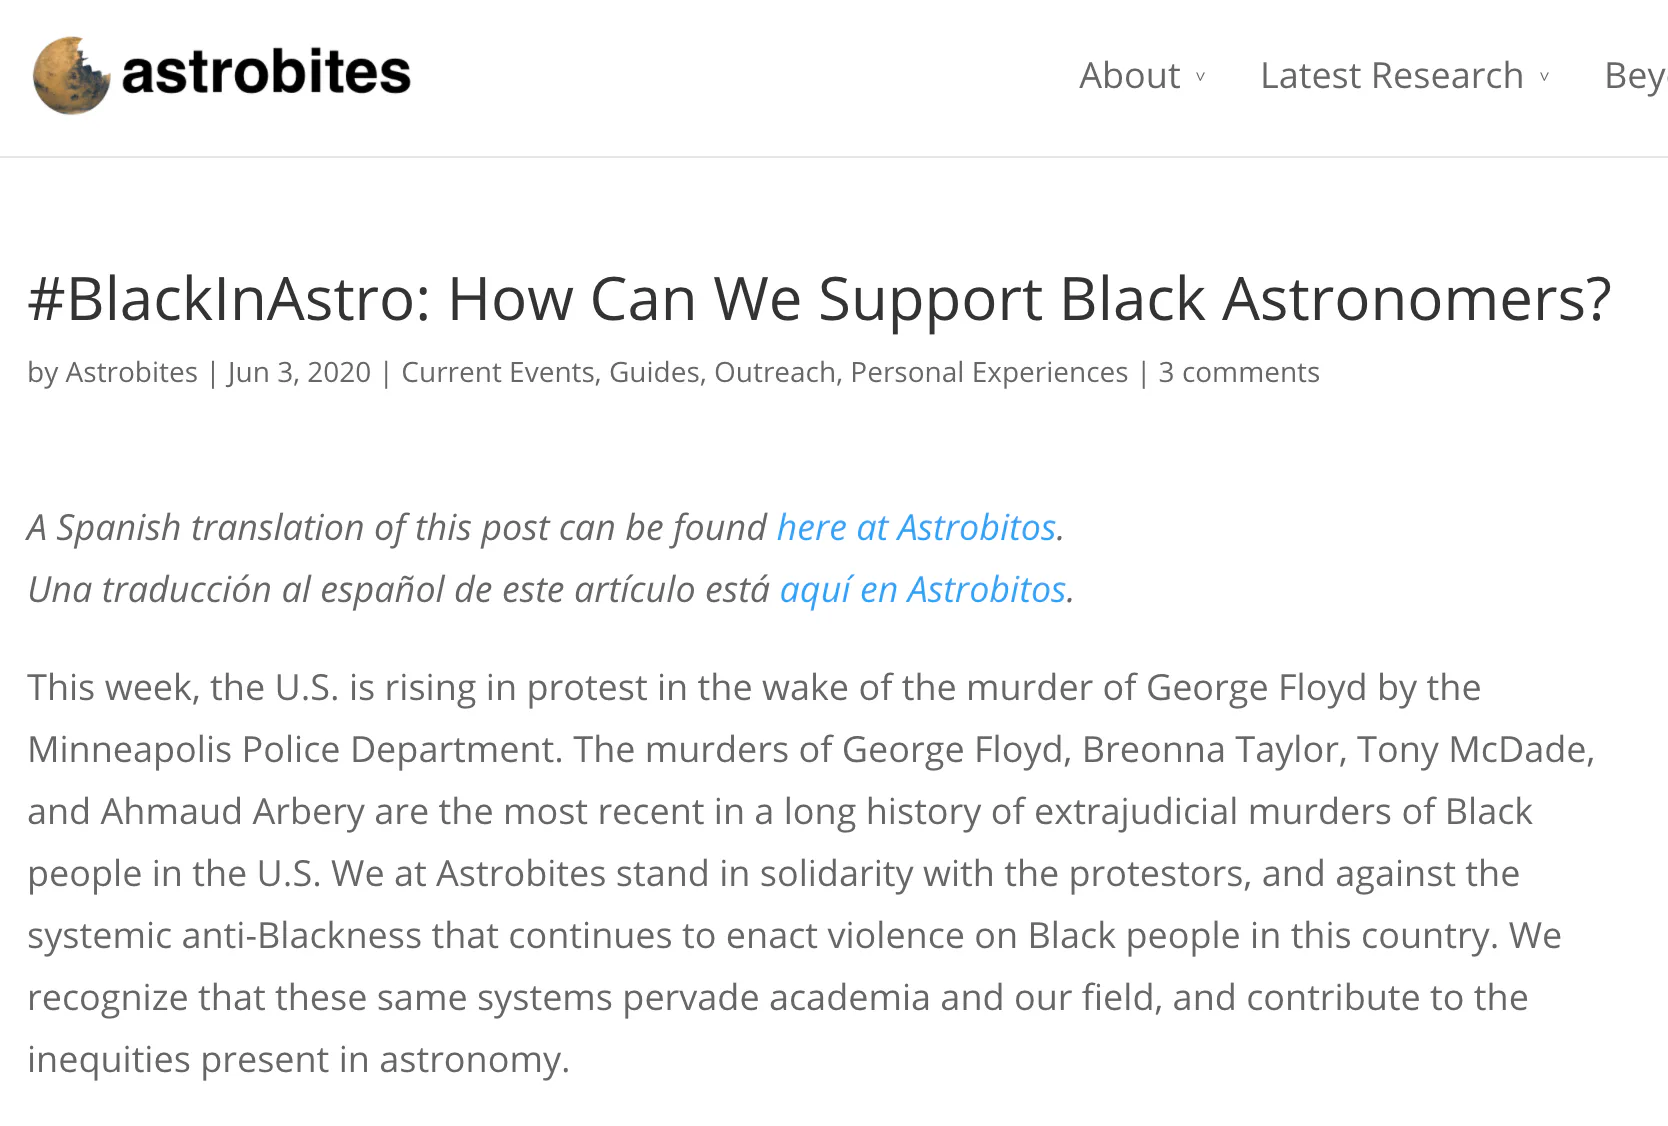Expand the Latest Research dropdown arrow
The height and width of the screenshot is (1126, 1668).
point(1544,77)
